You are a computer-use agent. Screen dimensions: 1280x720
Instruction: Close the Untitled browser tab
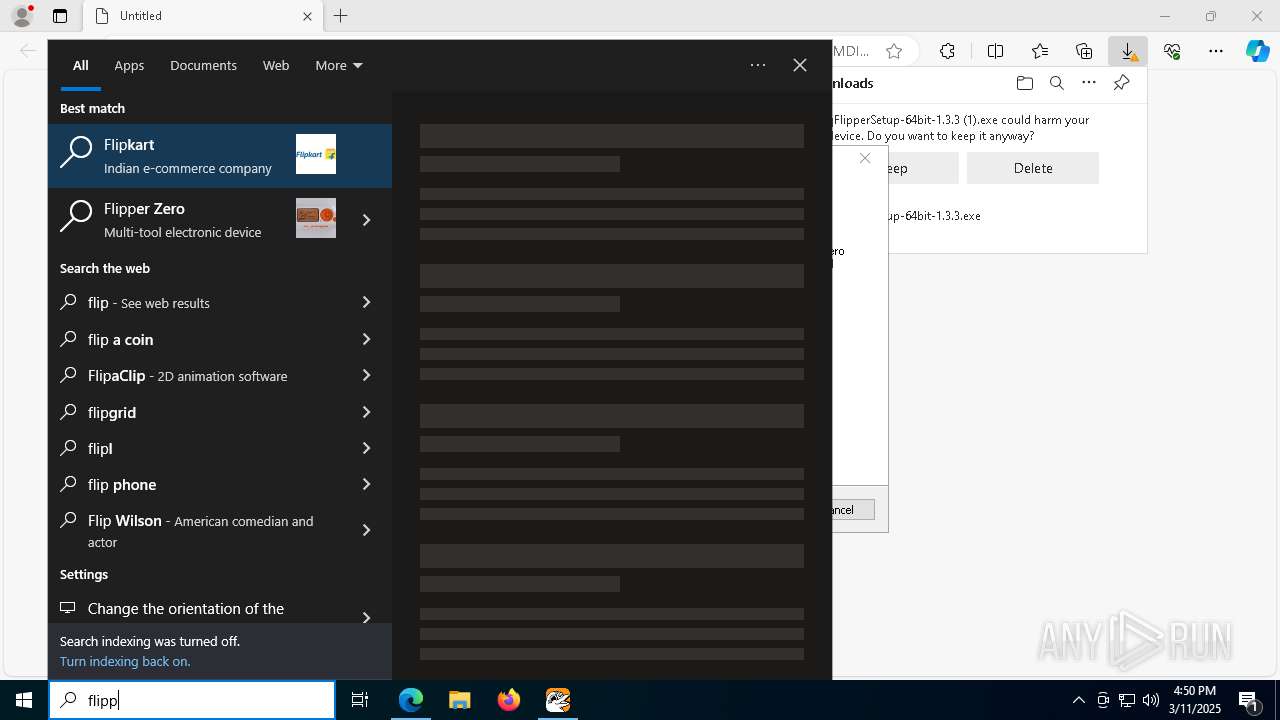pos(307,16)
